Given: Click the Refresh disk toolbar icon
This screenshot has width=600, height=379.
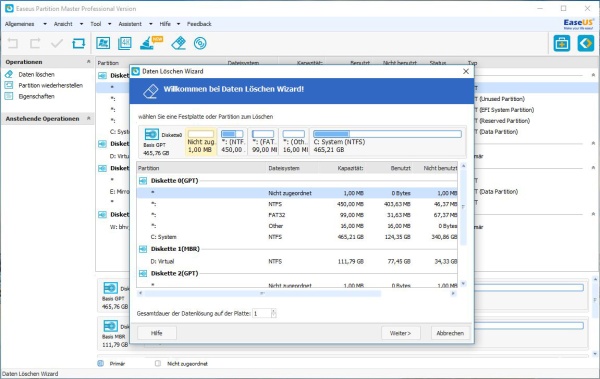Looking at the screenshot, I should click(79, 43).
